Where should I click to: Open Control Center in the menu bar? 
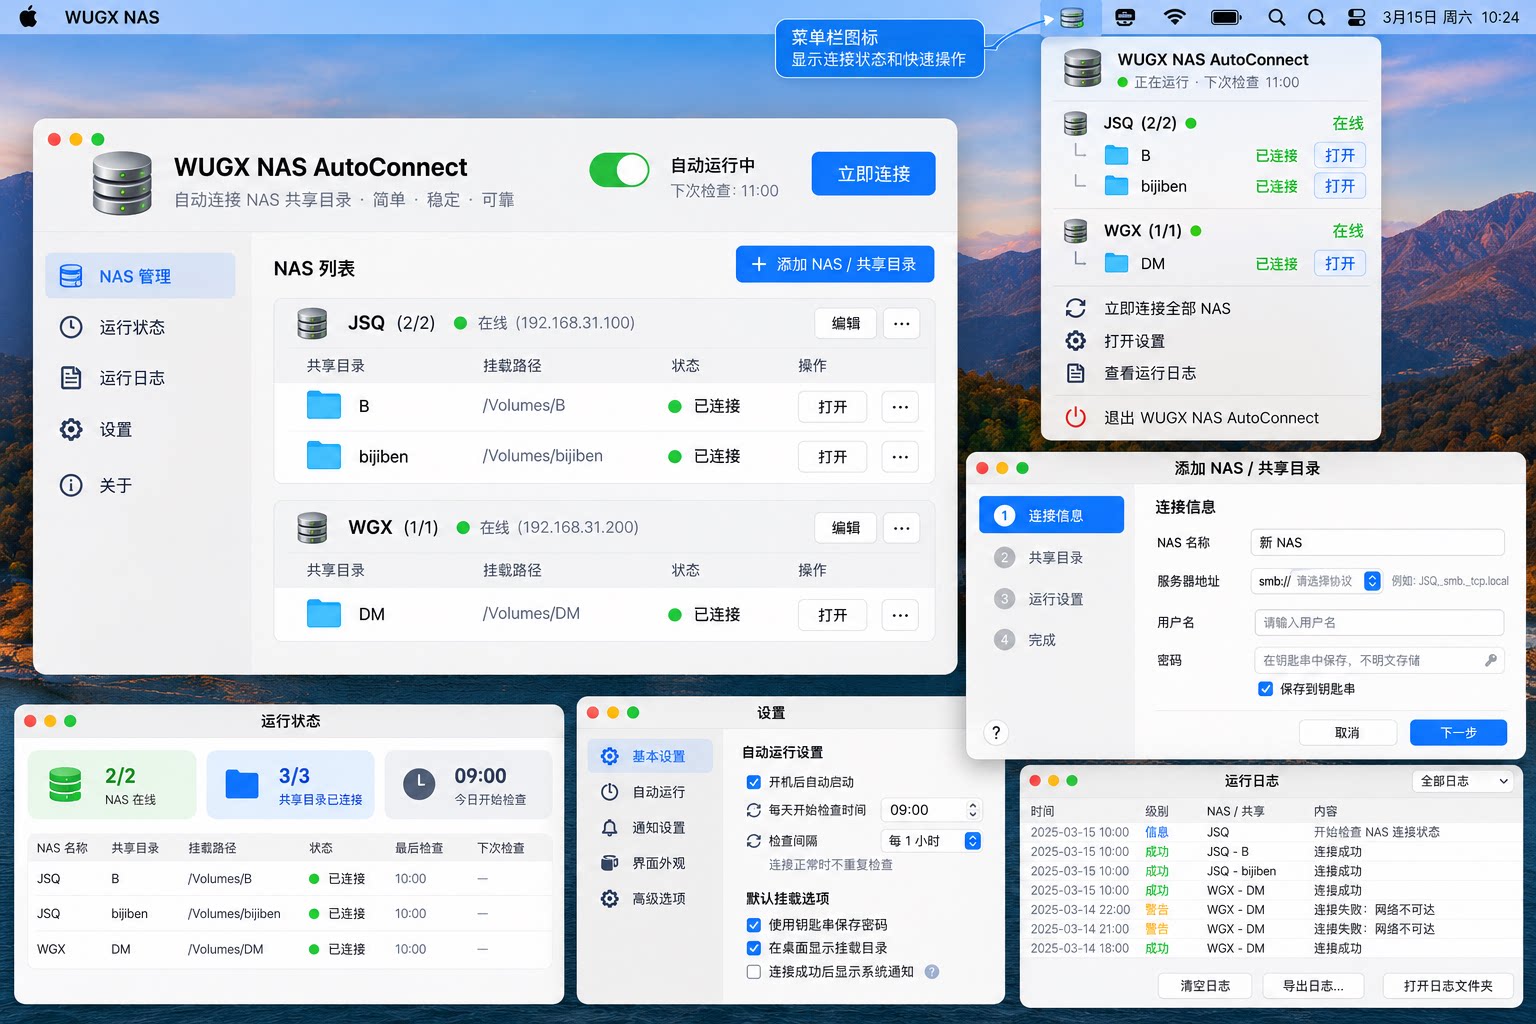[1356, 17]
